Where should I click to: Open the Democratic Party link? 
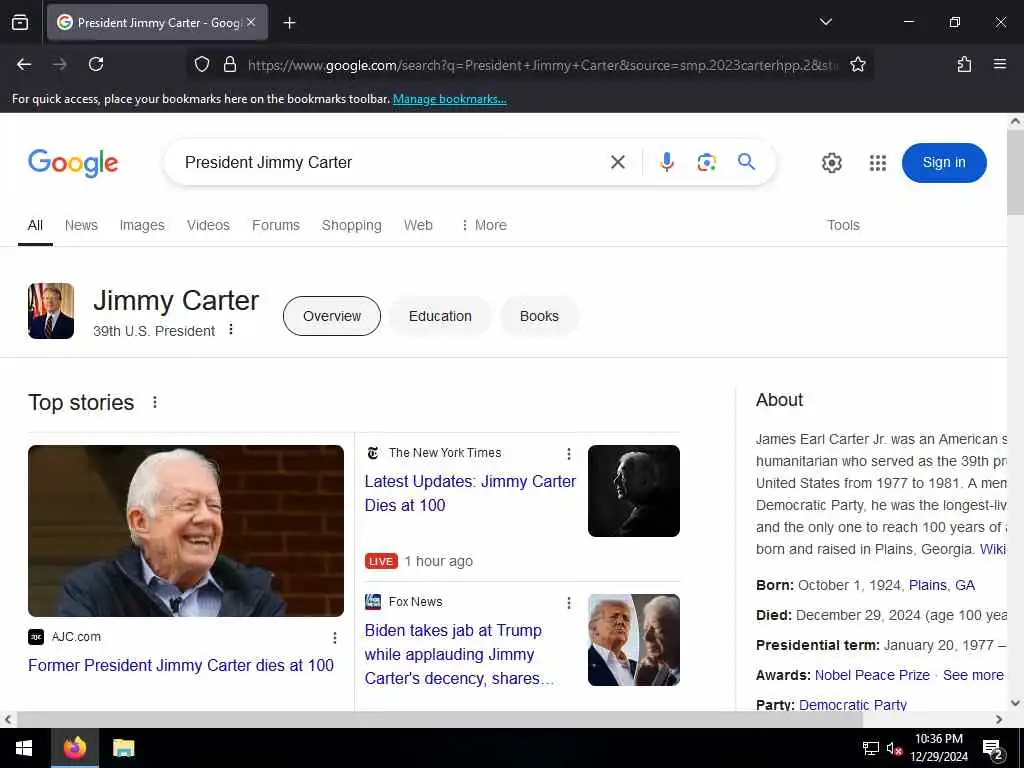[852, 705]
